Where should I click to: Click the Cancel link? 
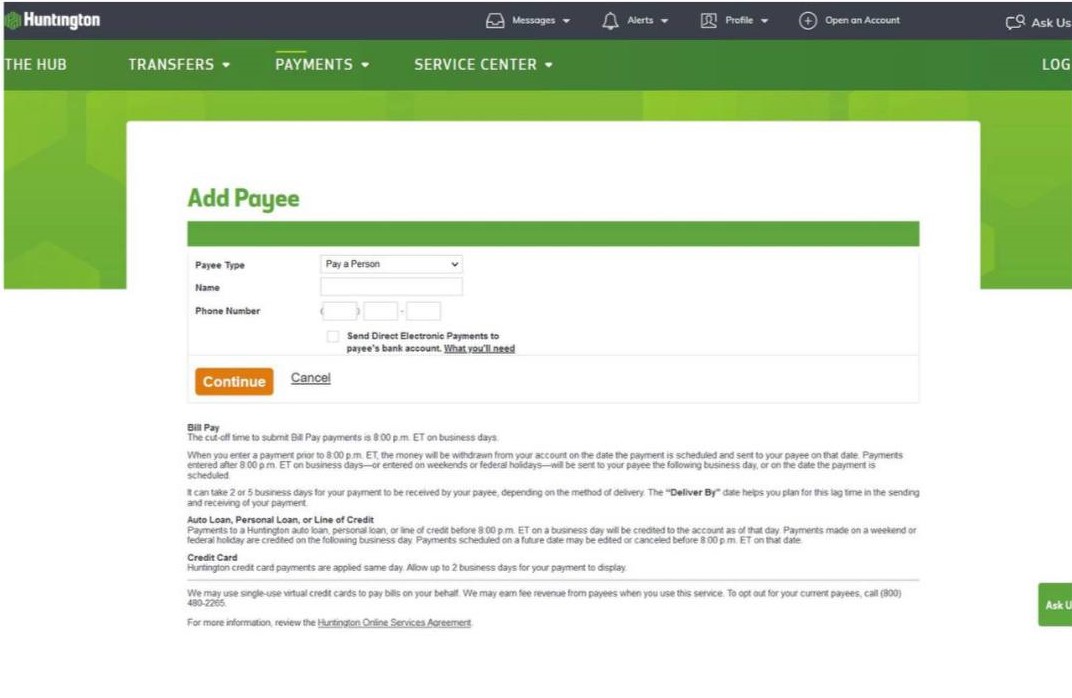310,378
